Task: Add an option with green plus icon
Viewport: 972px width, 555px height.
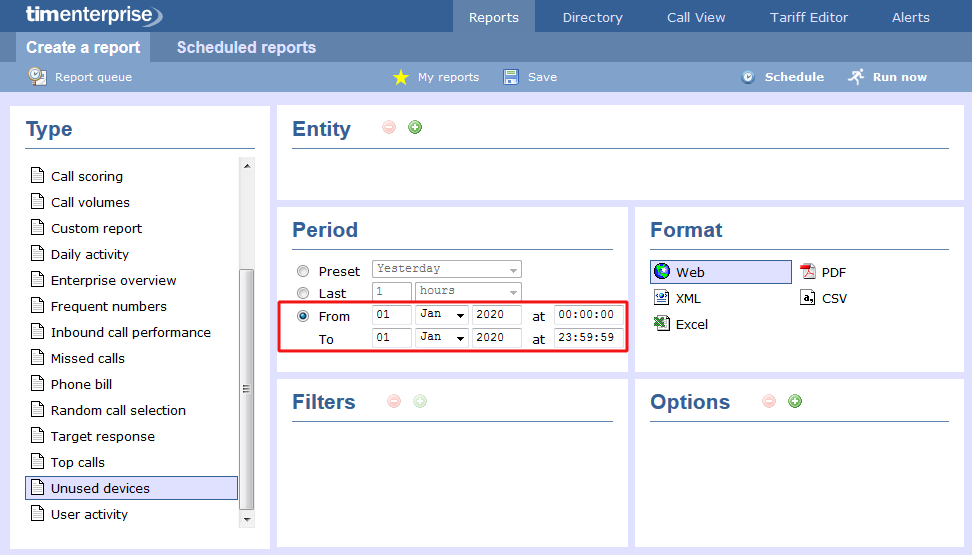Action: pos(795,401)
